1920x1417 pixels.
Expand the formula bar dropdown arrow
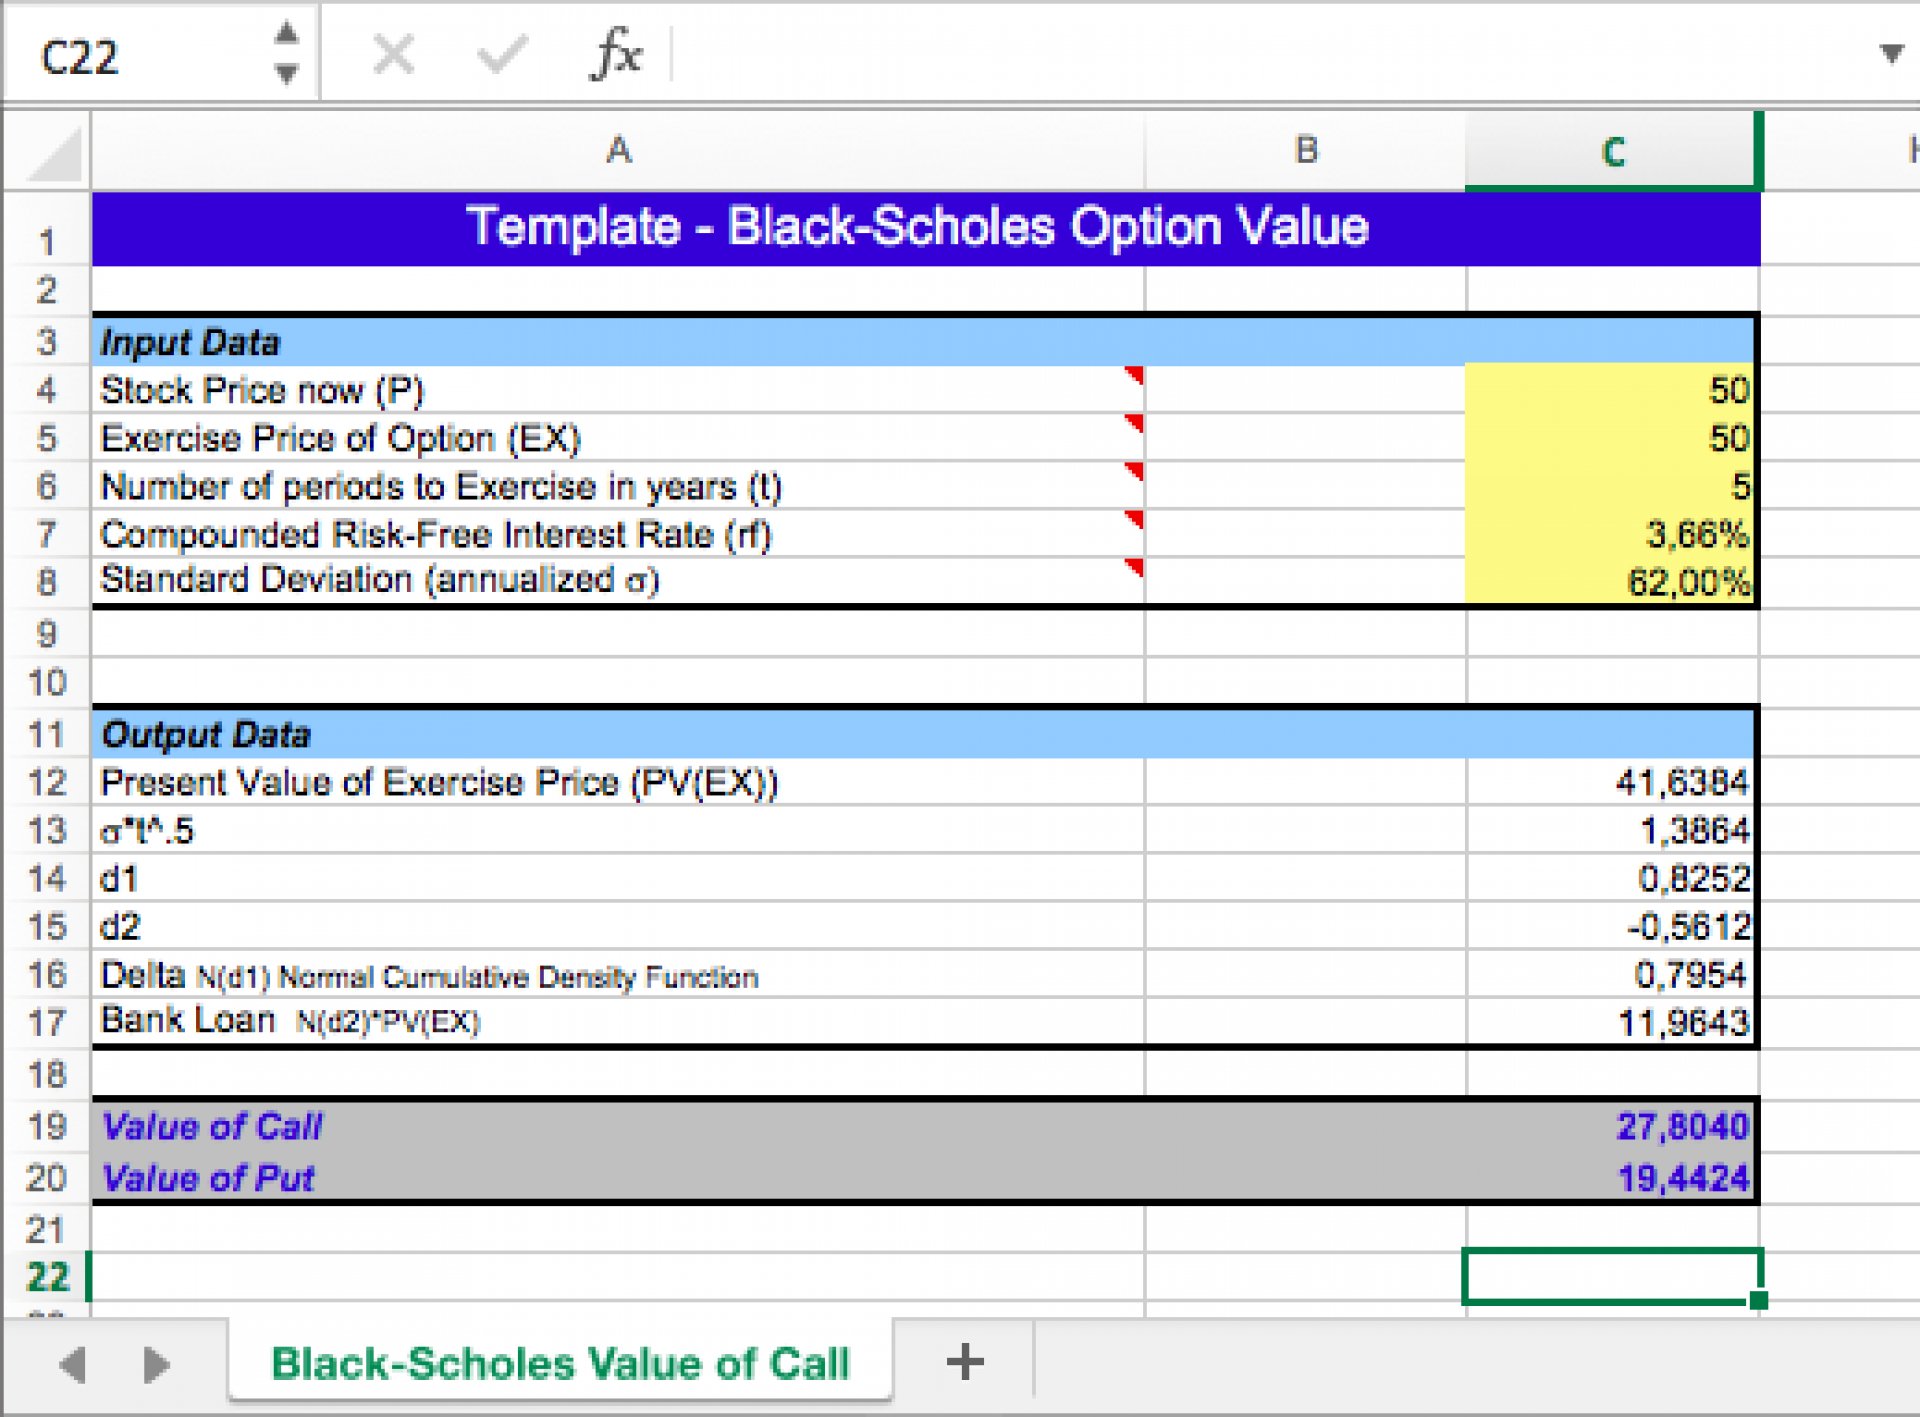click(1890, 53)
